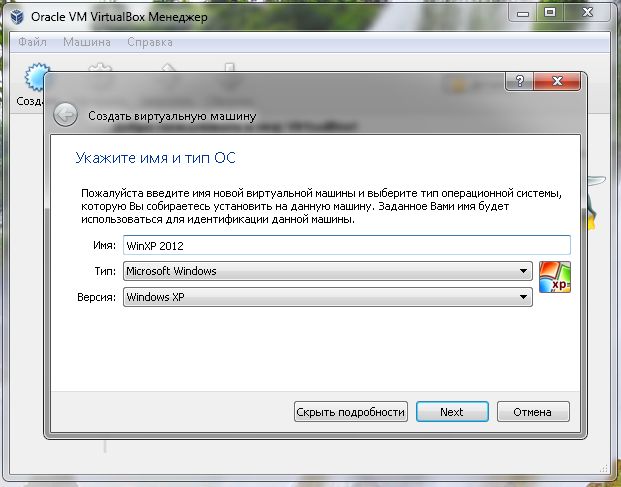Focus the Имя field containing WinXP 2012
621x487 pixels.
[x=346, y=245]
